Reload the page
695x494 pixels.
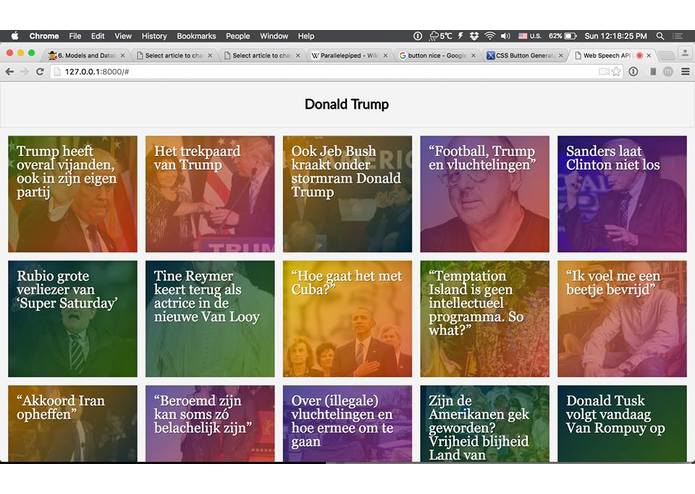(39, 71)
